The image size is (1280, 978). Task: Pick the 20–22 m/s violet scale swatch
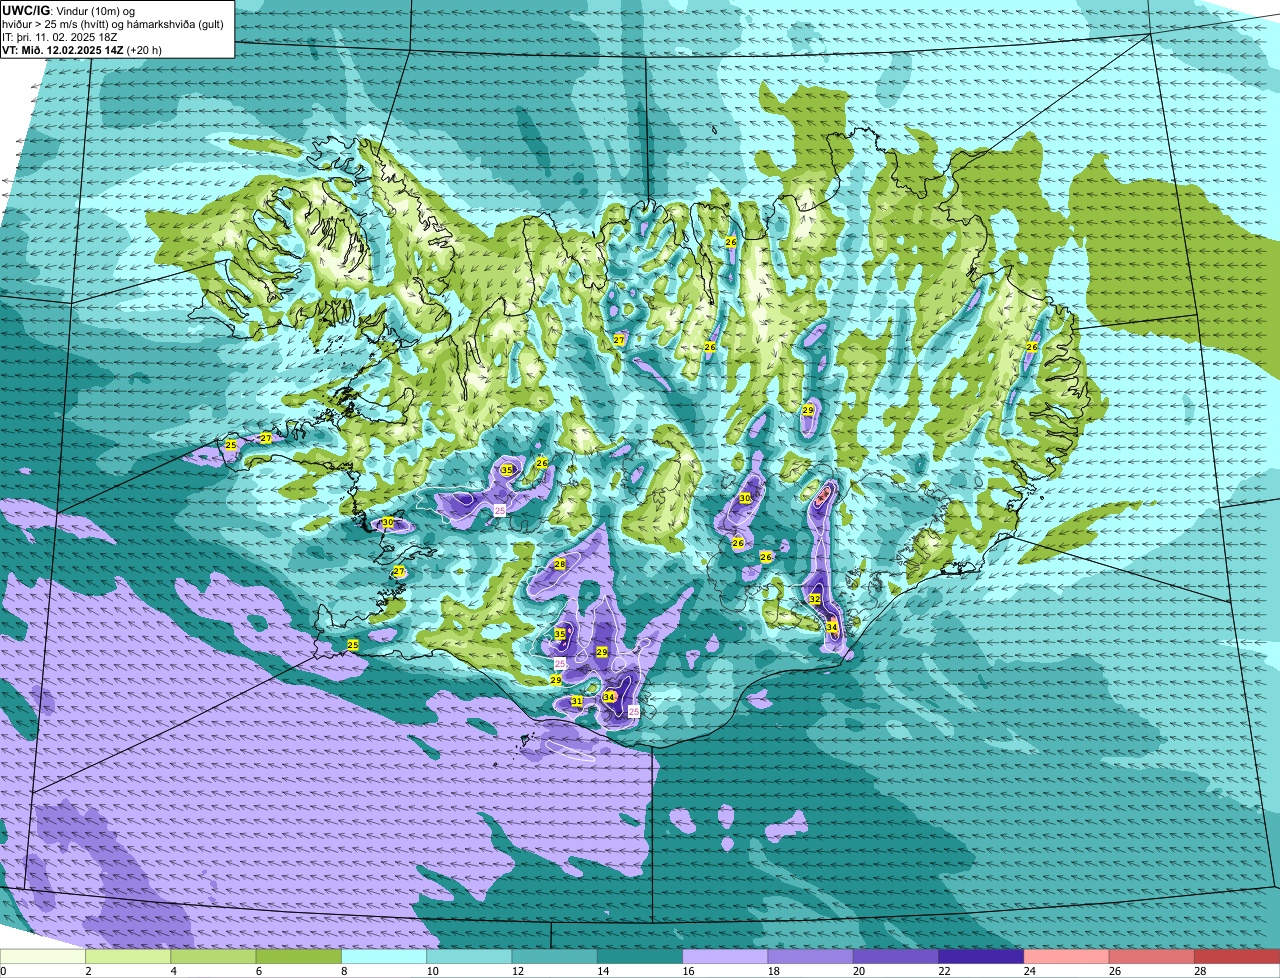point(896,956)
